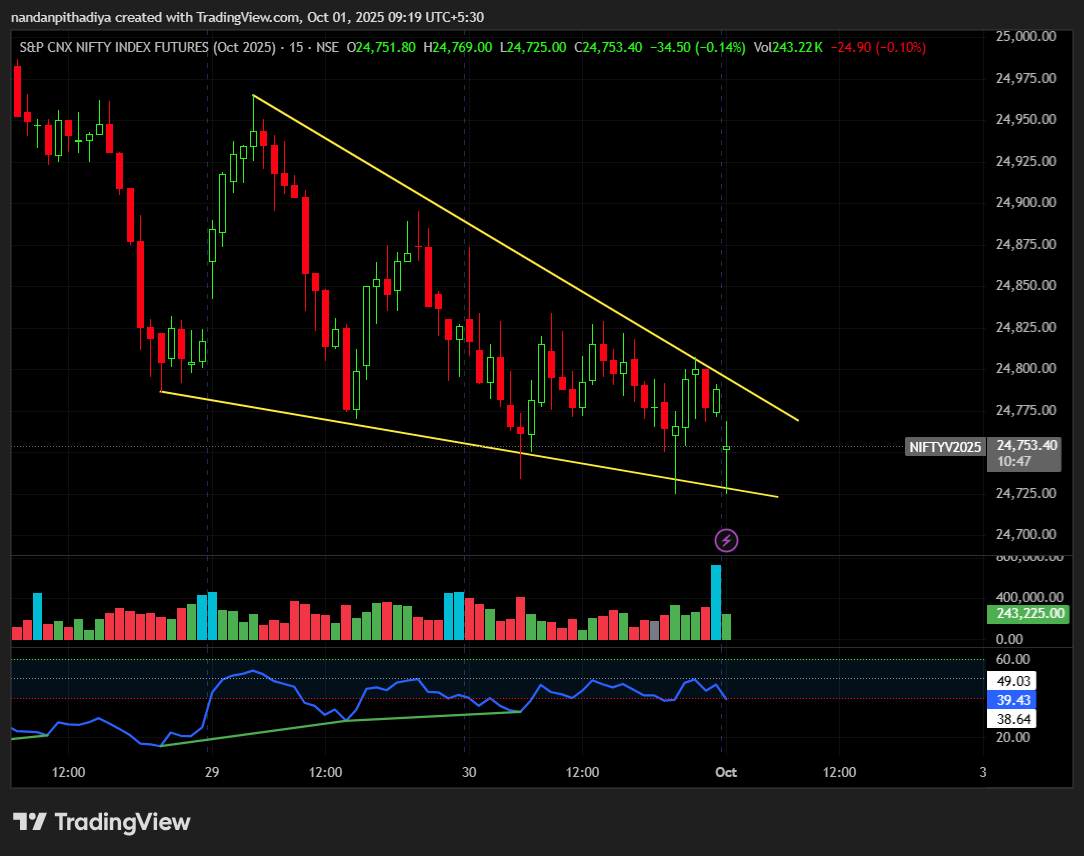Click the lower yellow wedge trendline
This screenshot has width=1084, height=856.
click(469, 444)
